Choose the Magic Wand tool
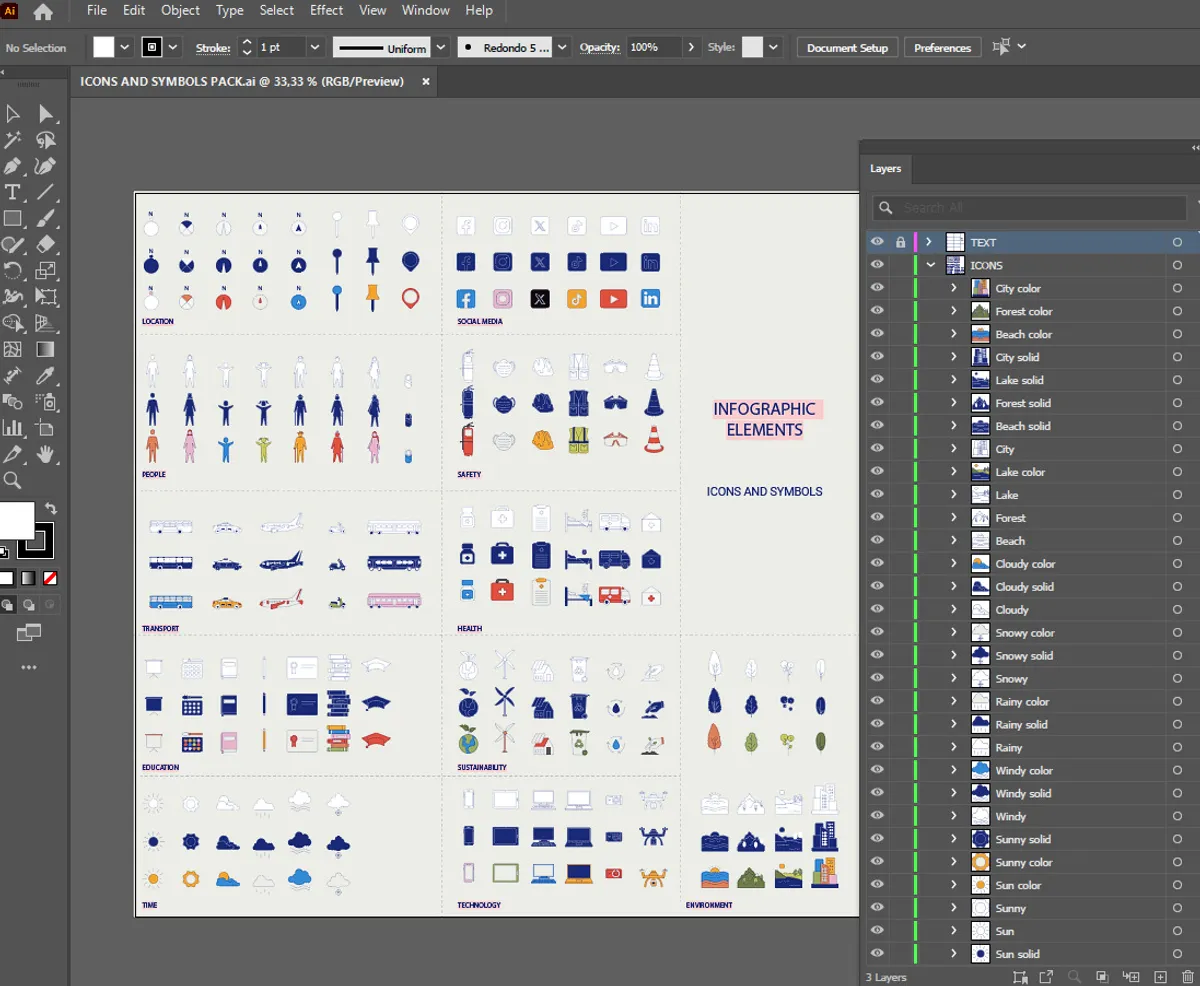This screenshot has height=986, width=1200. pyautogui.click(x=11, y=141)
